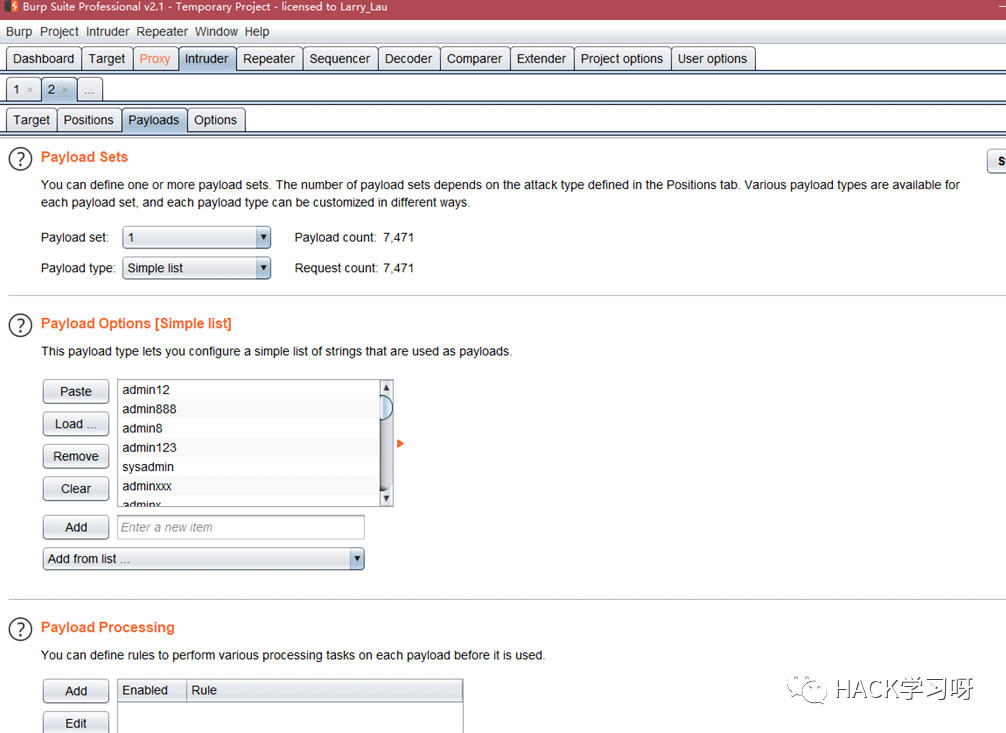Image resolution: width=1006 pixels, height=733 pixels.
Task: Open the Intruder Target sub-tab
Action: tap(31, 120)
